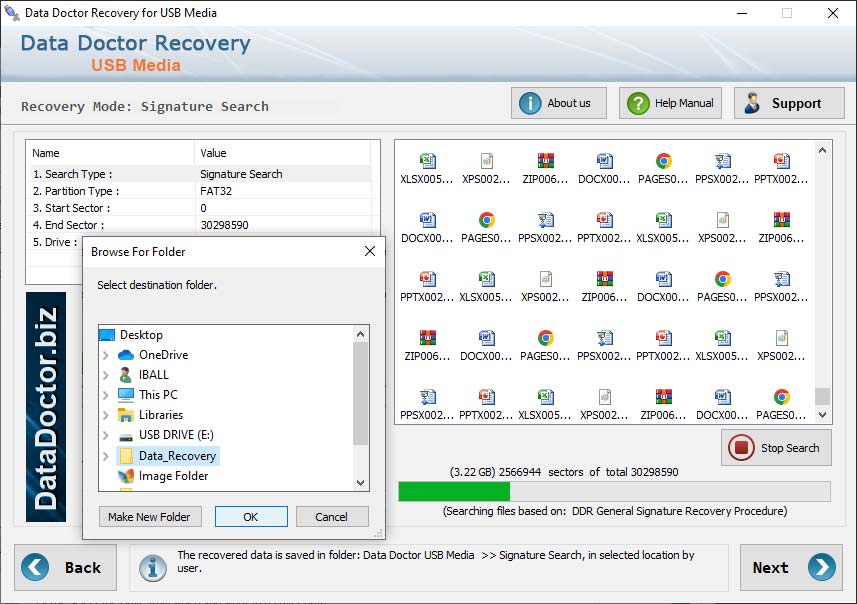Expand the USB DRIVE (E:) node

pos(106,435)
